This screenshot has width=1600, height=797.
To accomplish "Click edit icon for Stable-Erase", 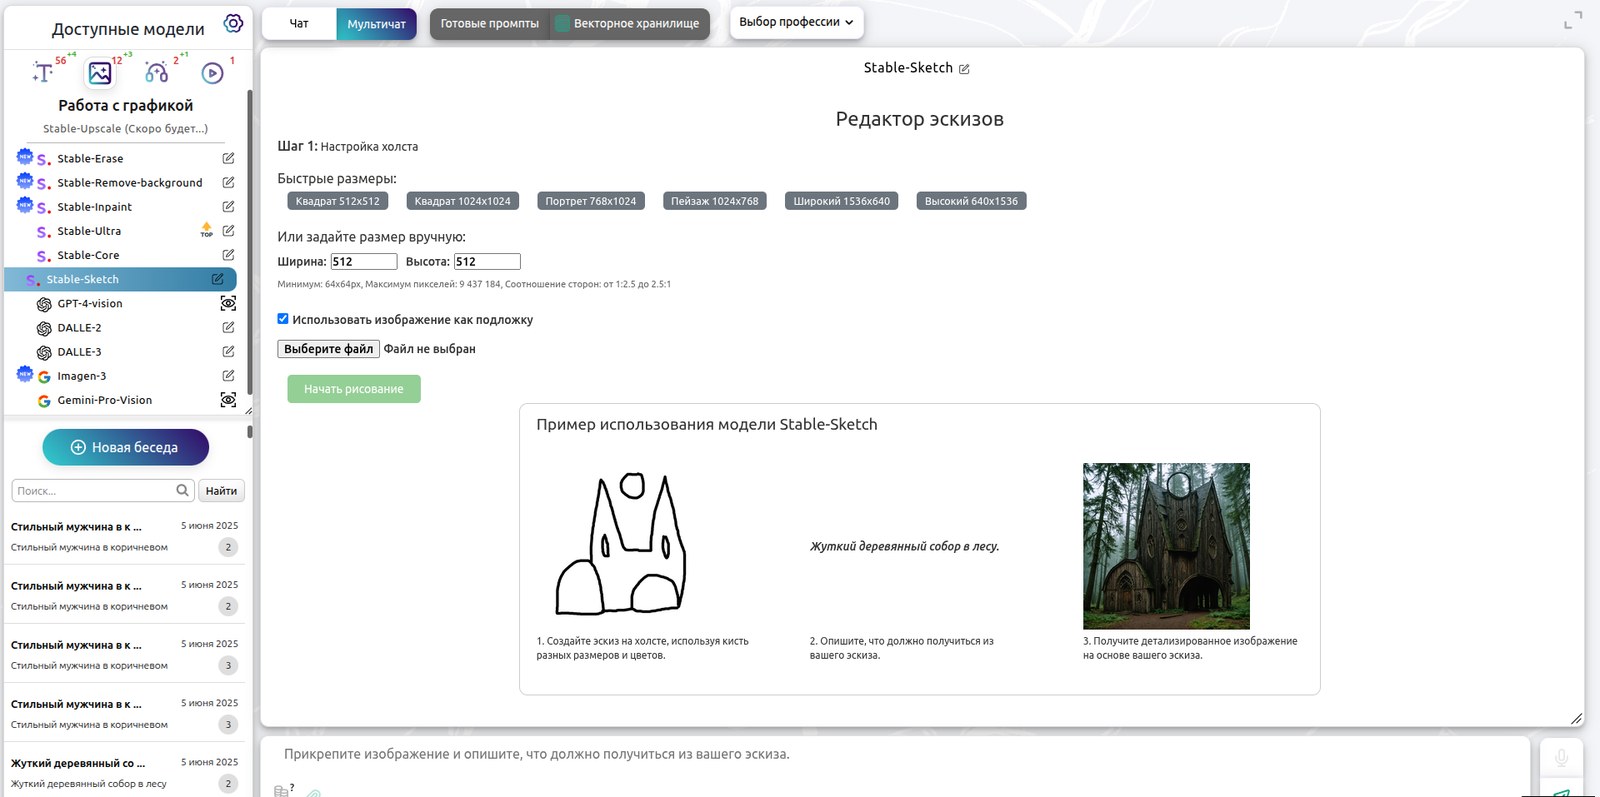I will pyautogui.click(x=228, y=158).
